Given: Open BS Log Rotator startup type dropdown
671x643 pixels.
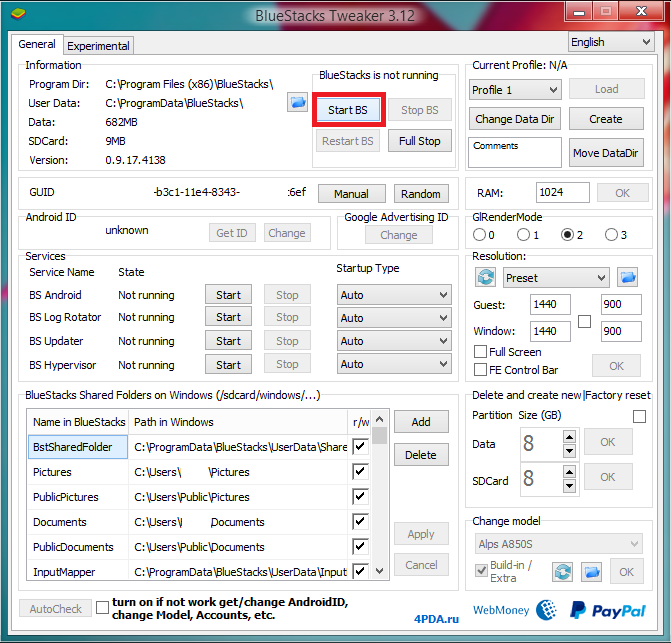Looking at the screenshot, I should tap(394, 318).
